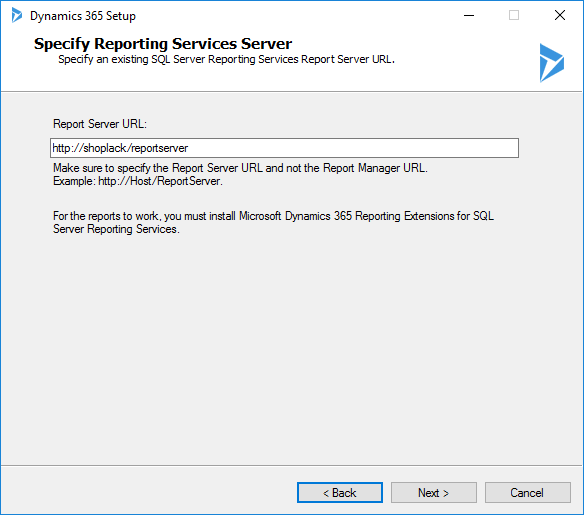
Task: Cancel the setup wizard
Action: click(x=527, y=493)
